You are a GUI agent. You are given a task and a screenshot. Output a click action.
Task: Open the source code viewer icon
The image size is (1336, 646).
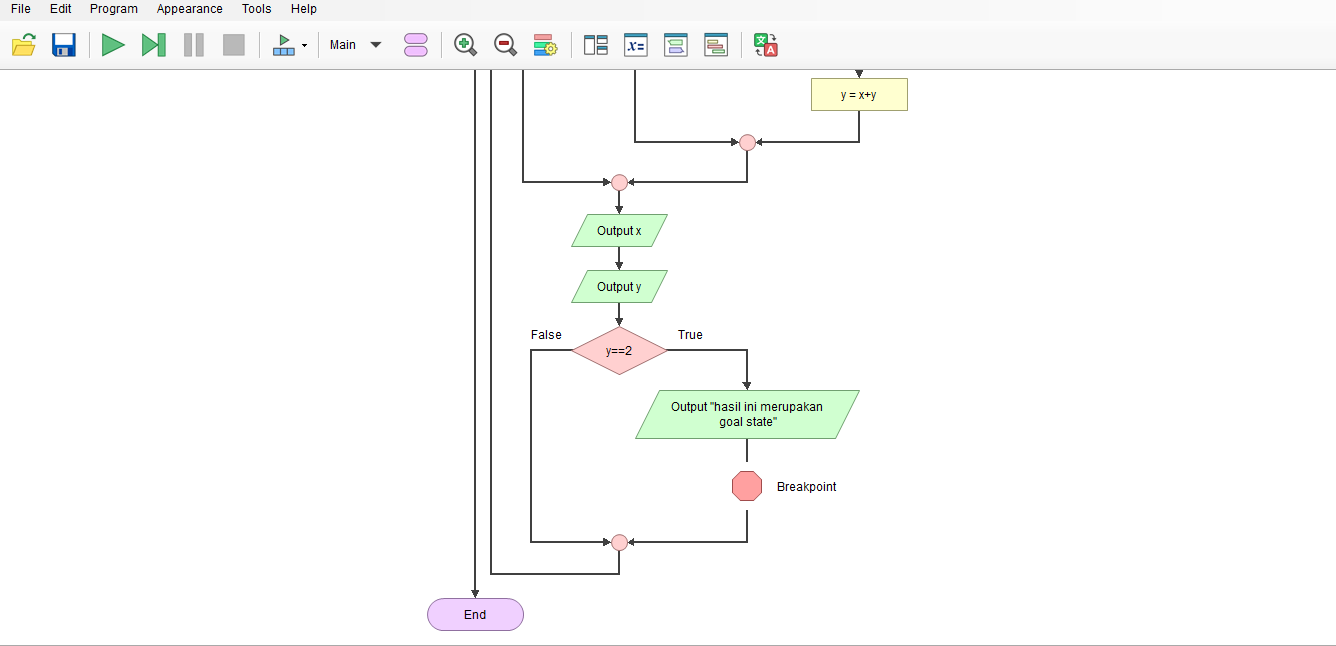[x=716, y=45]
